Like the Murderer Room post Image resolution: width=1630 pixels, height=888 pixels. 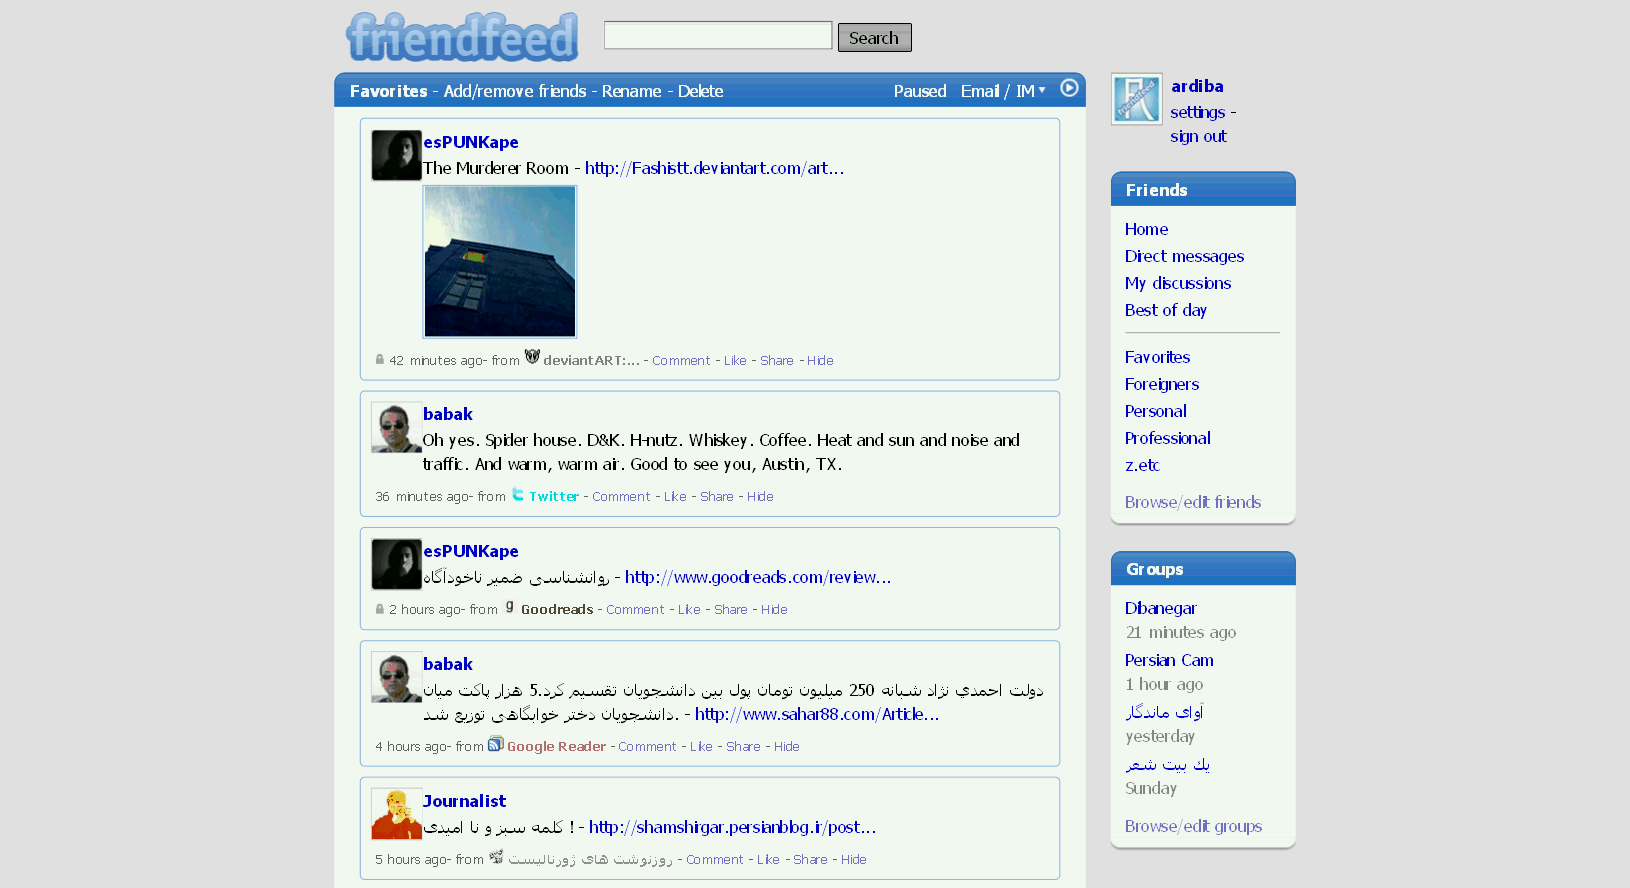pos(735,361)
